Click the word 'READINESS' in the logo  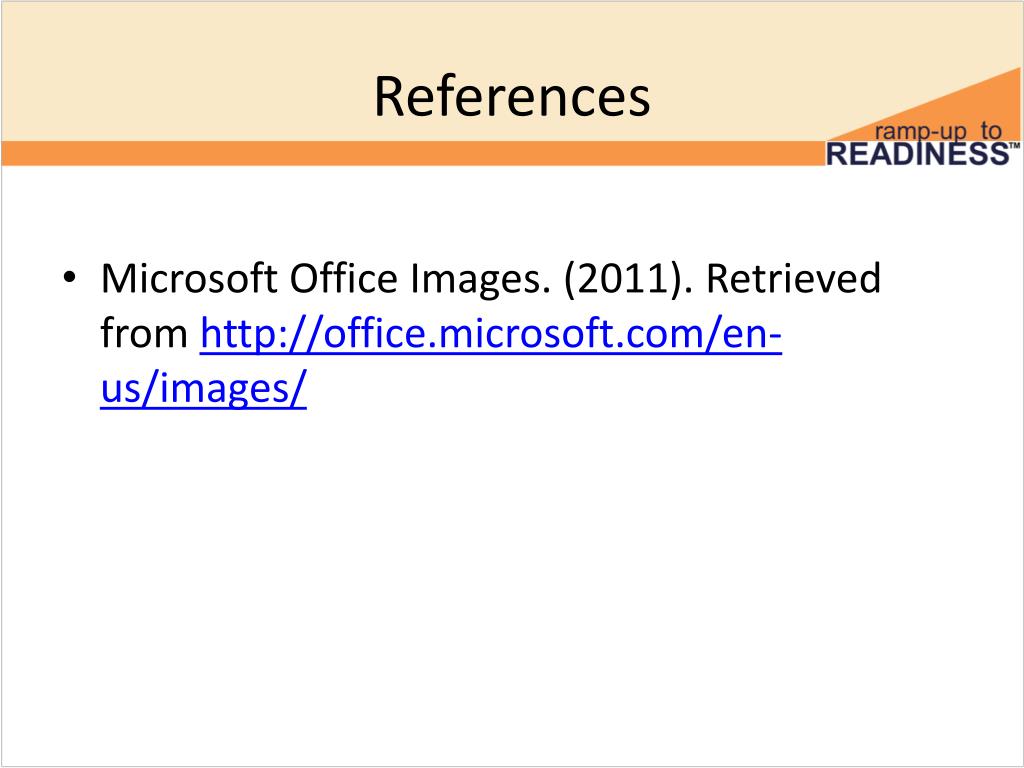tap(918, 154)
